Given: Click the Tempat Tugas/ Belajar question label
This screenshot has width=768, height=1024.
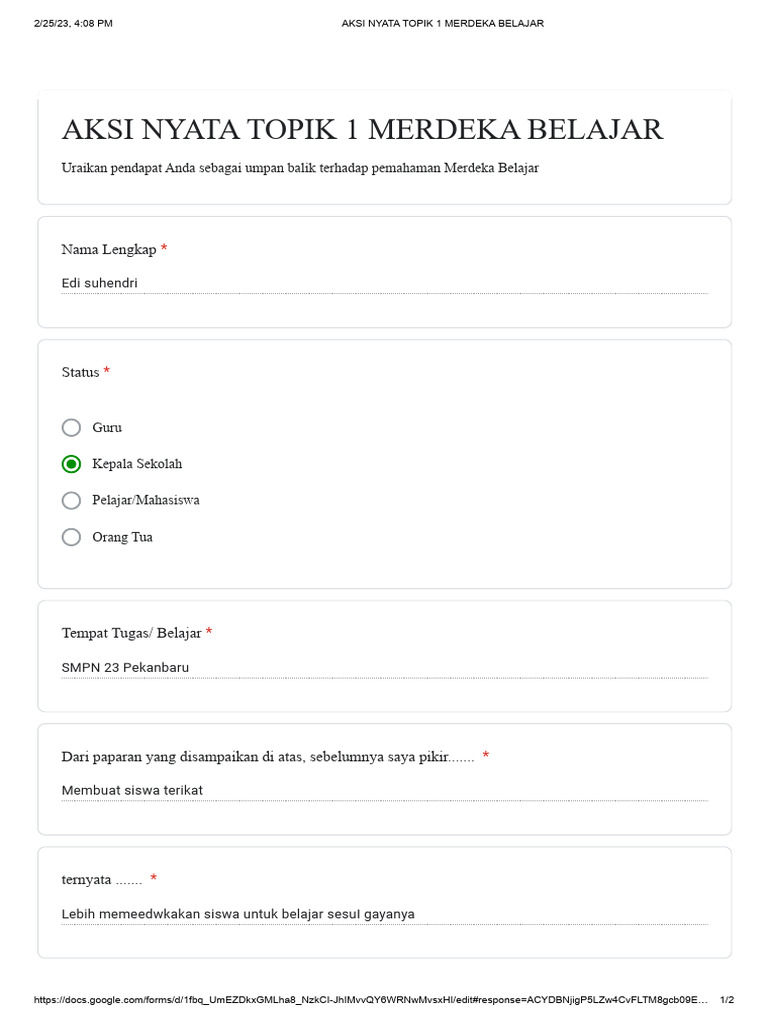Looking at the screenshot, I should click(131, 633).
